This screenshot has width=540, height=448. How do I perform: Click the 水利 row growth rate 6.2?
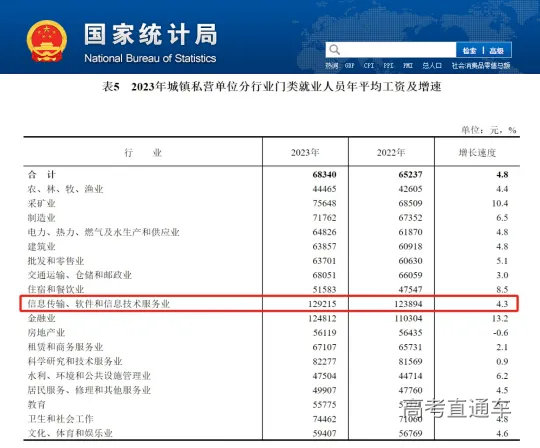pos(502,376)
